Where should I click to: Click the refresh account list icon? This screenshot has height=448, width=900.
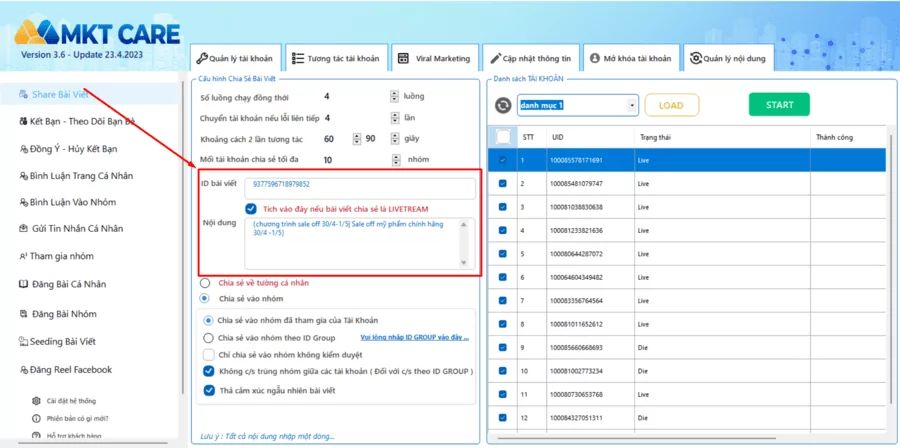(x=502, y=105)
